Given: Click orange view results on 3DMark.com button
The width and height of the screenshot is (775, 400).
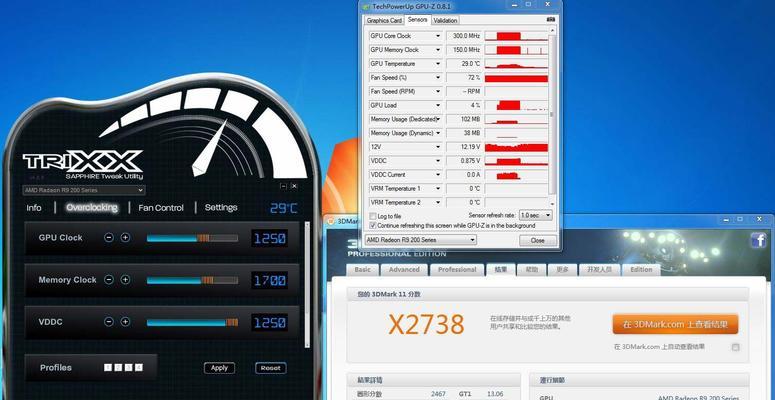Looking at the screenshot, I should (675, 324).
